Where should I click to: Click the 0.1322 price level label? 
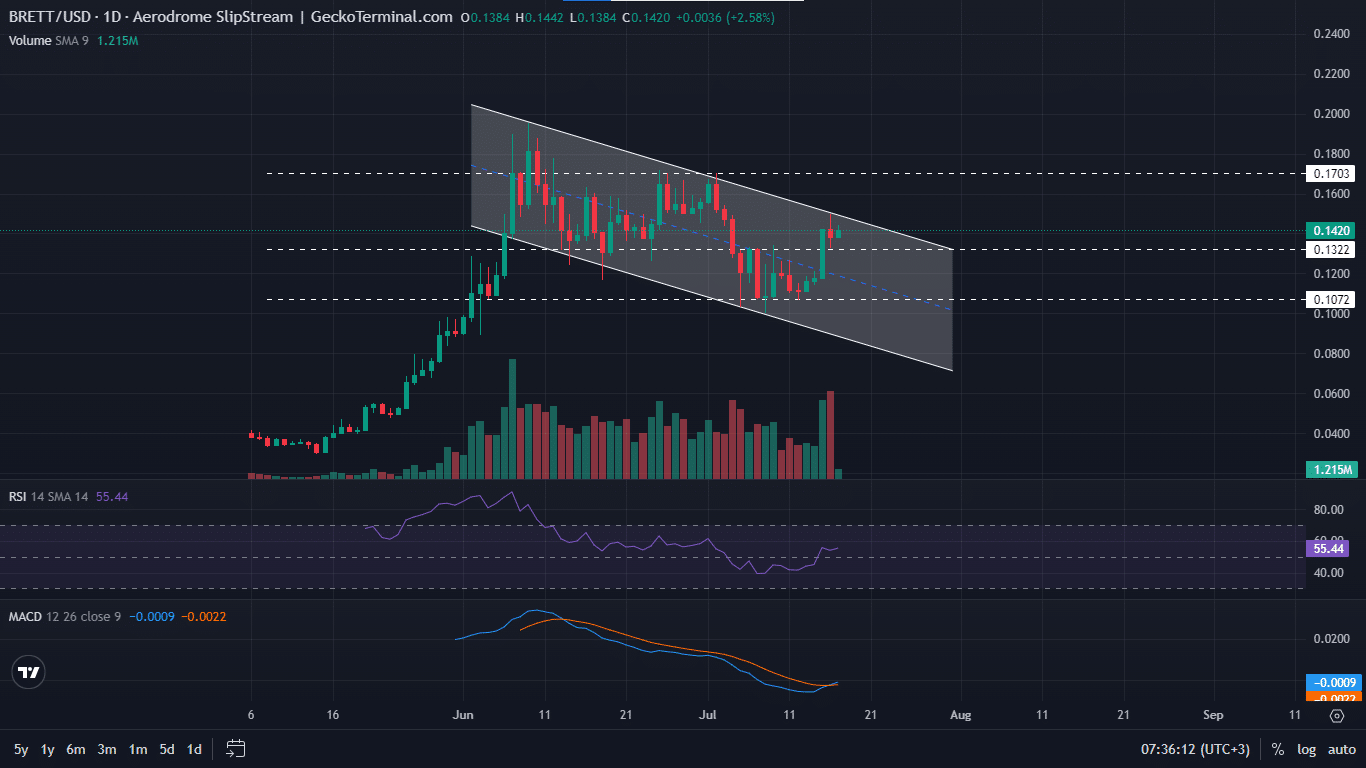point(1330,249)
